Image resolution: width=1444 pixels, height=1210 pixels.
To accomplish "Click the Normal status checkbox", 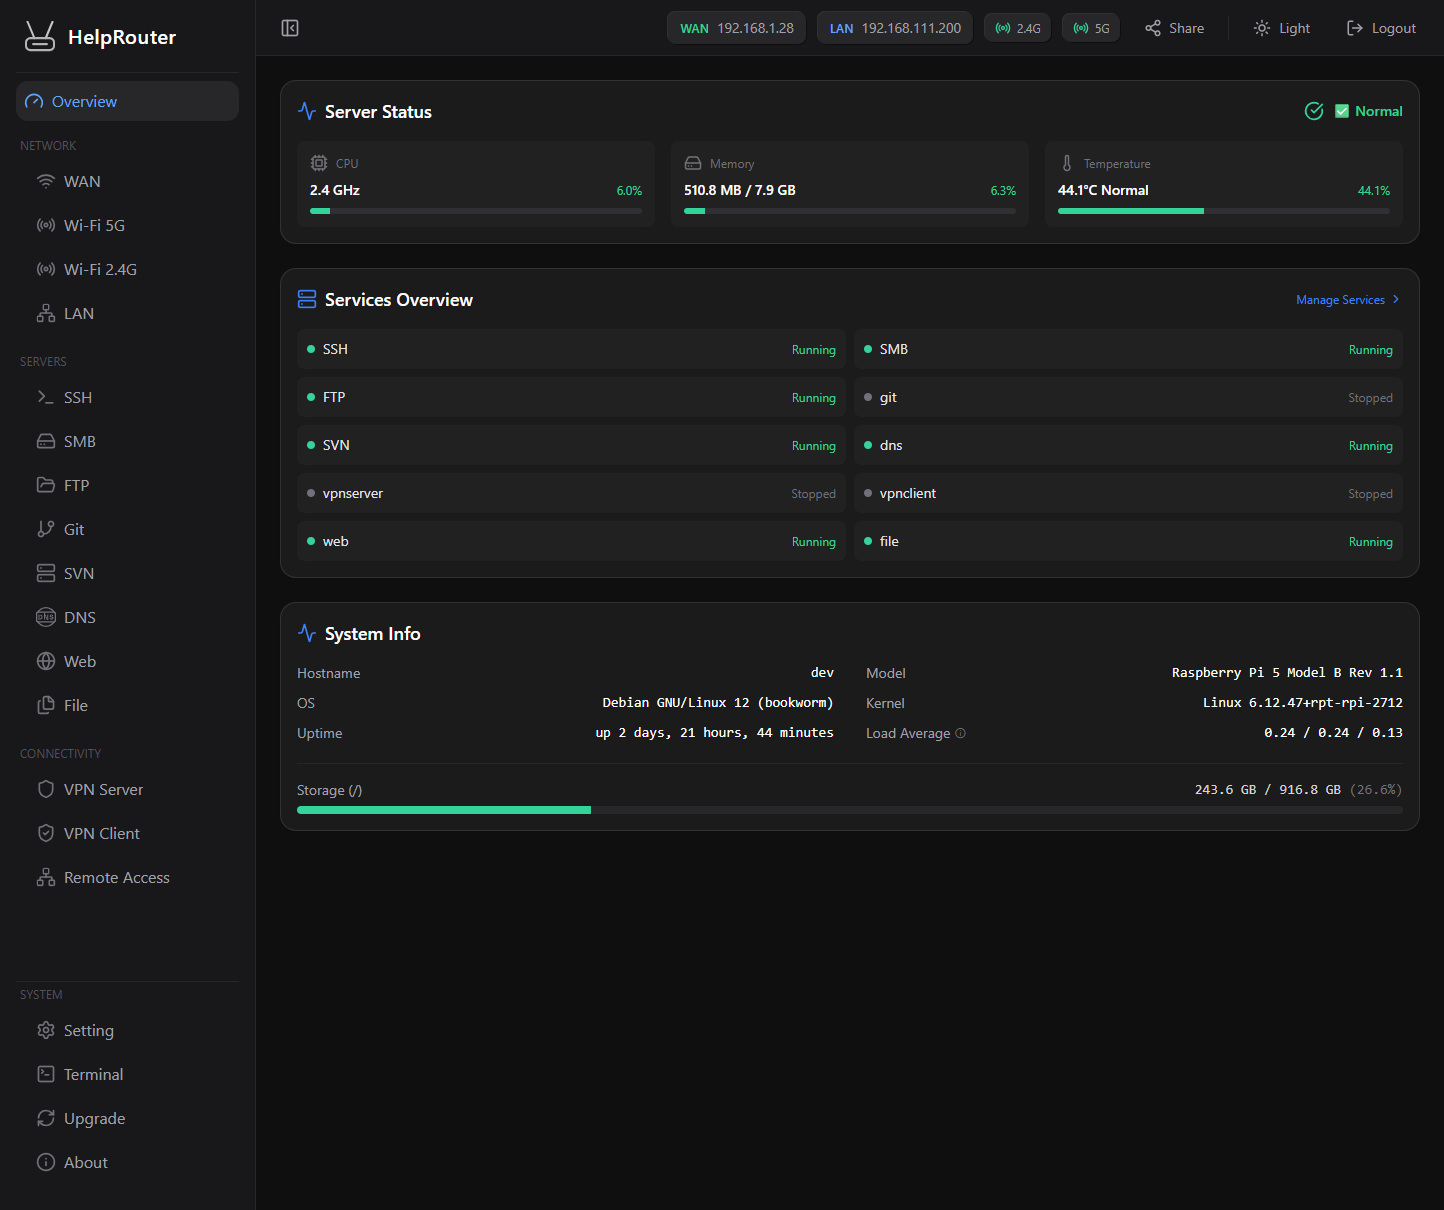I will [1343, 111].
